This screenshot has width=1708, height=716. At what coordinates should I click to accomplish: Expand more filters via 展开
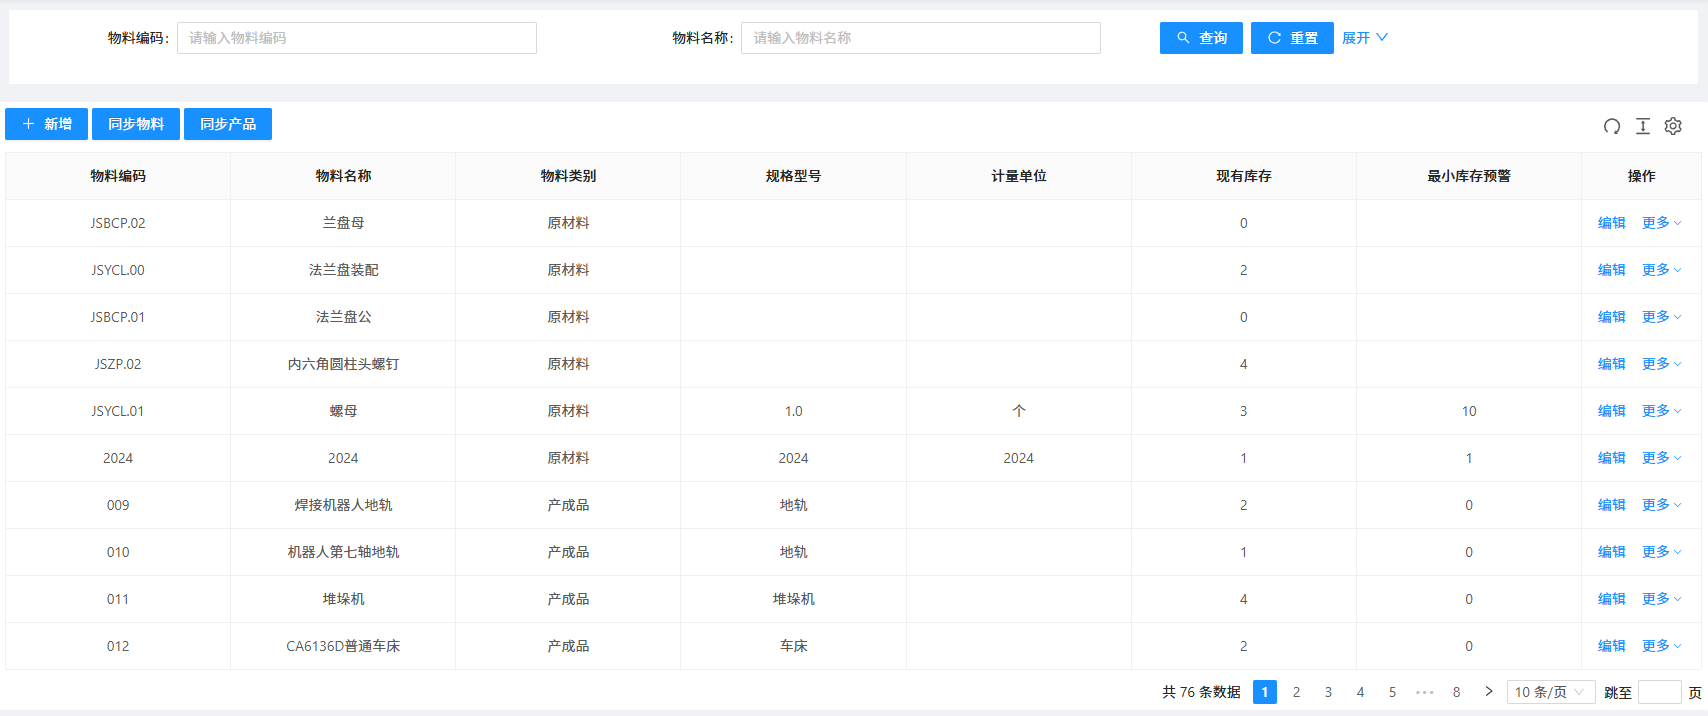tap(1365, 38)
